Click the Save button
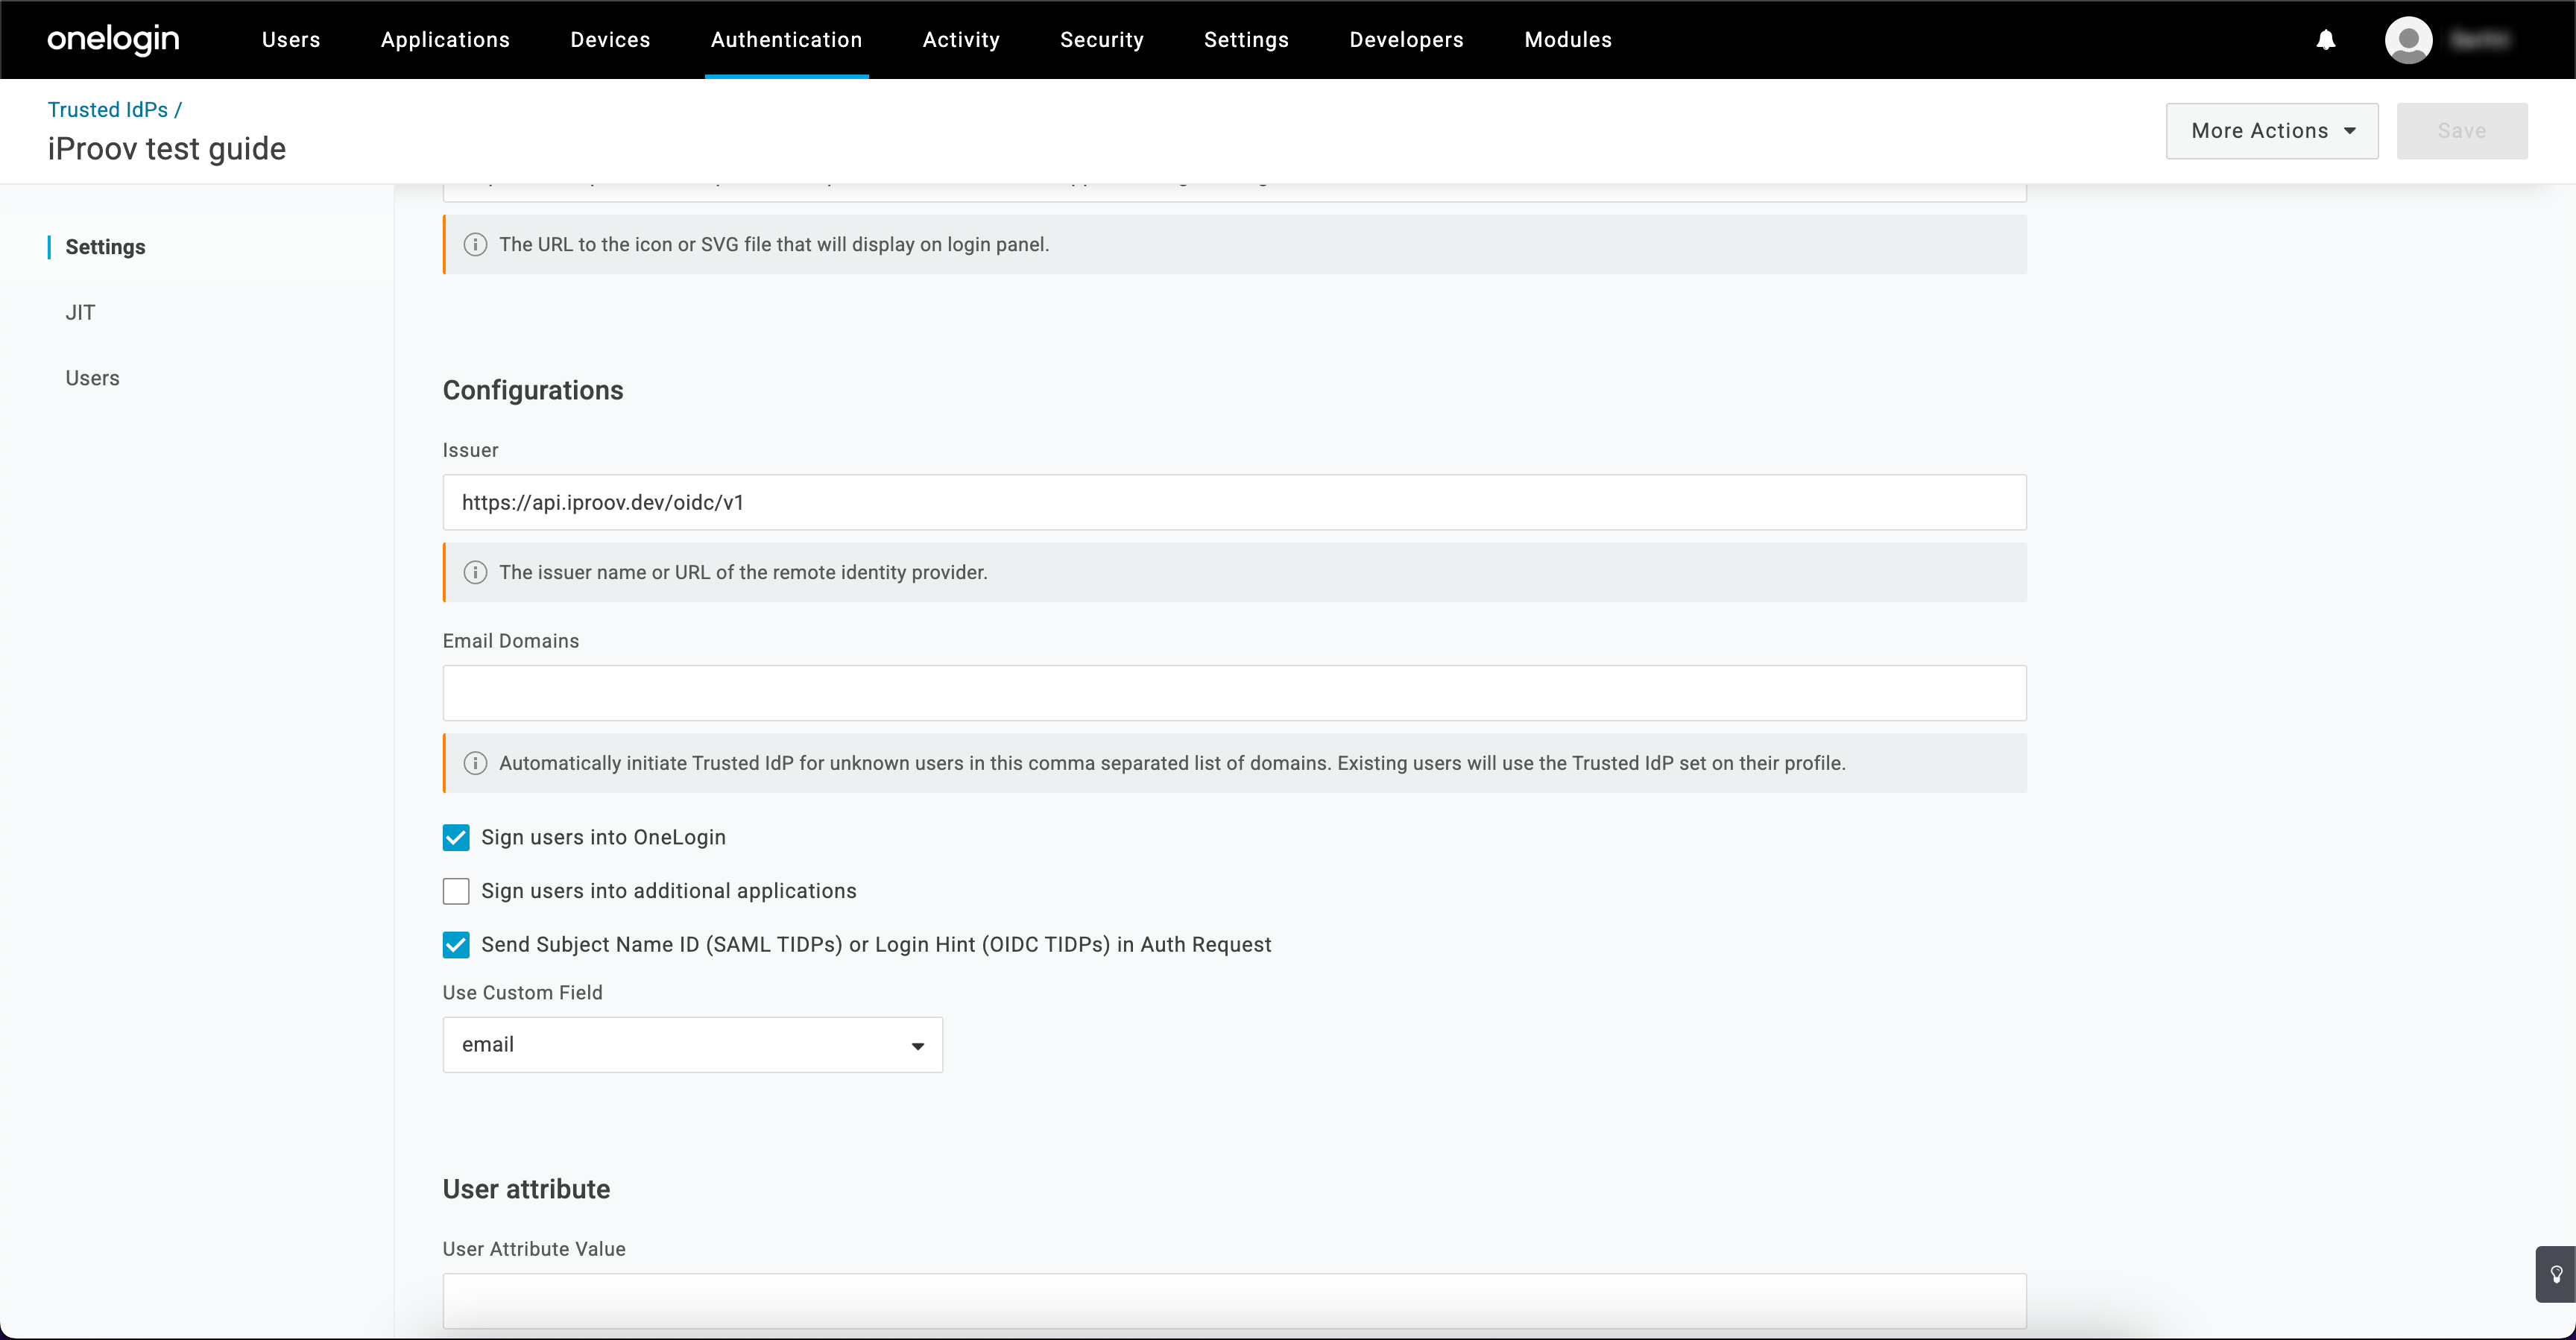 click(x=2462, y=131)
